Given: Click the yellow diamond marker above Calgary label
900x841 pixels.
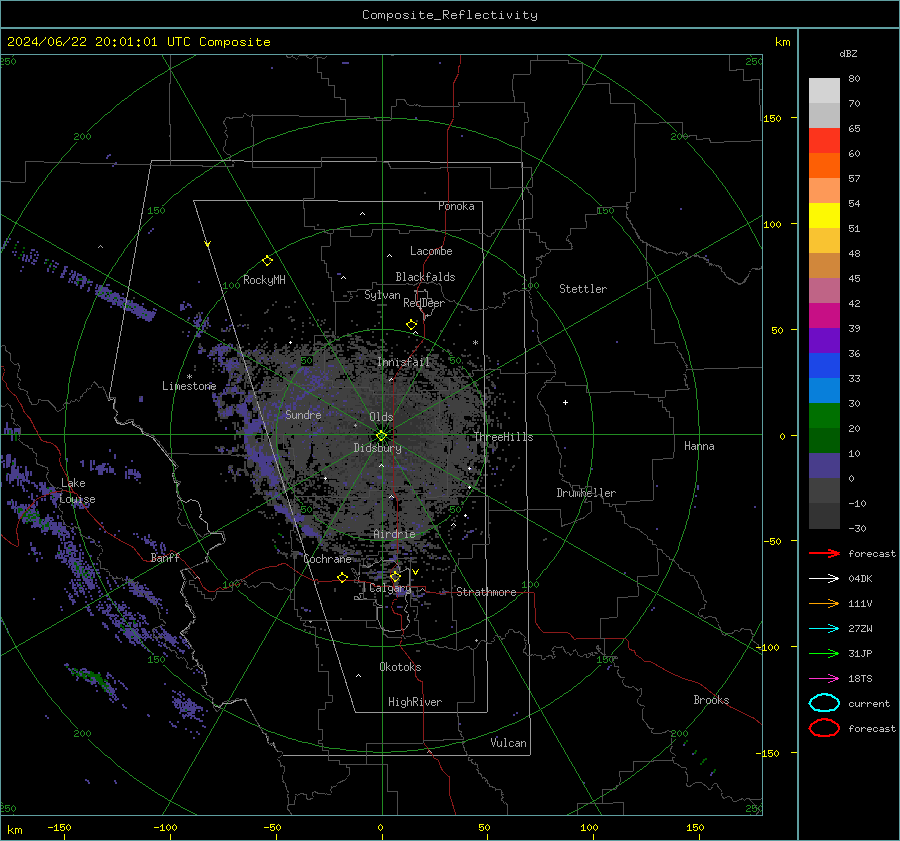Looking at the screenshot, I should 395,576.
